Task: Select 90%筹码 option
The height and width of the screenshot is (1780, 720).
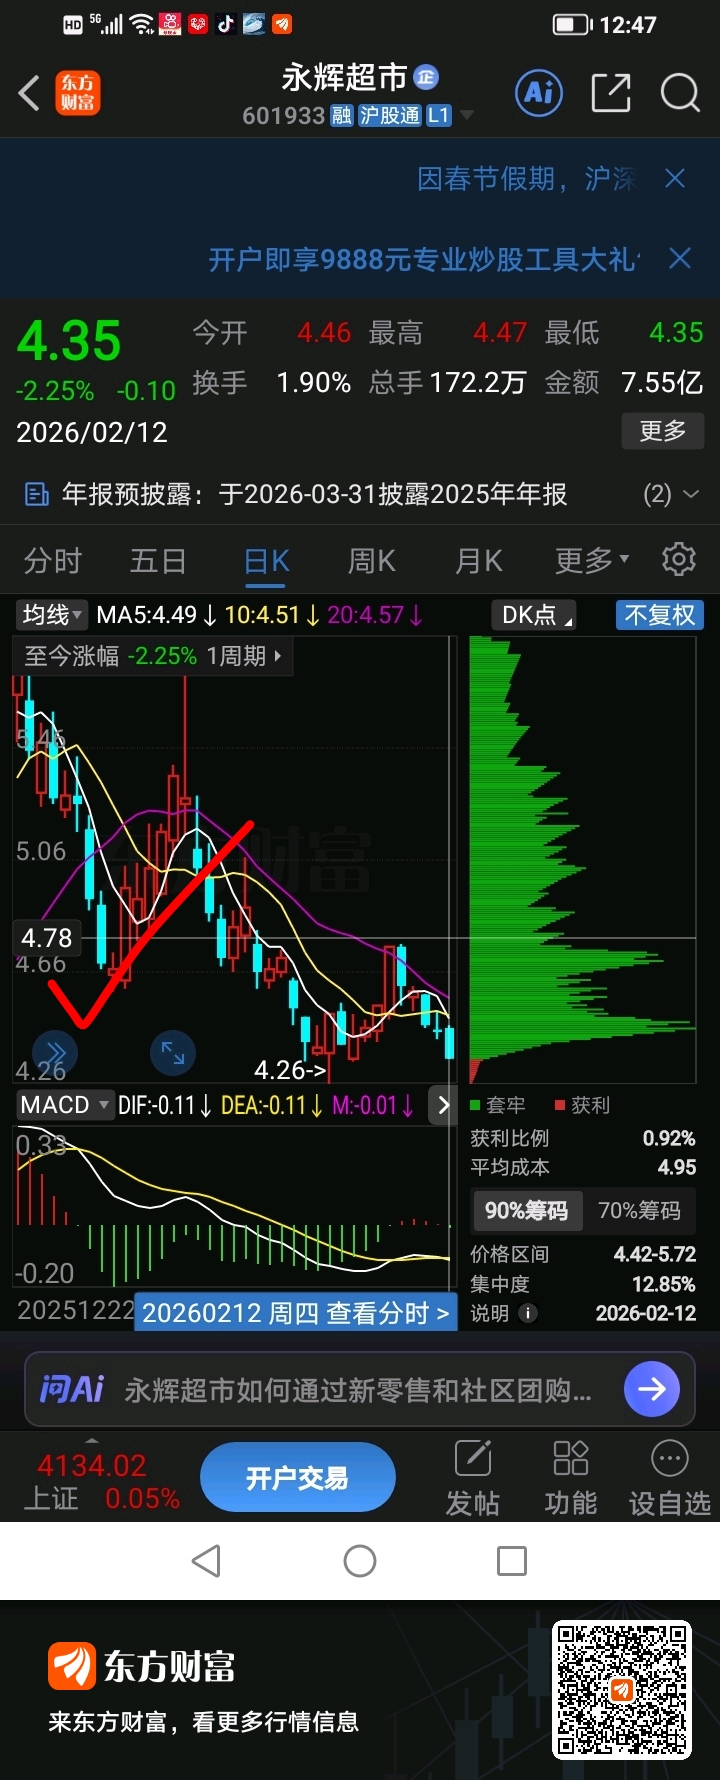Action: click(x=526, y=1211)
